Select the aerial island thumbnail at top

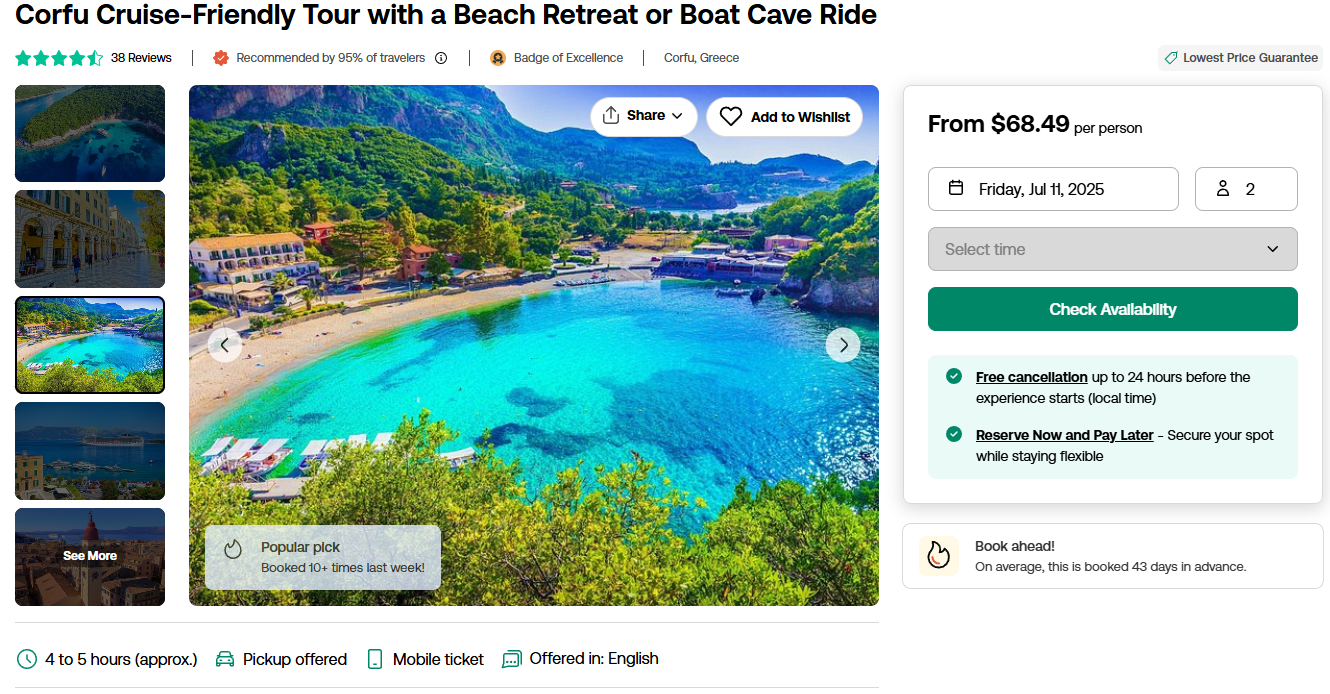coord(90,133)
